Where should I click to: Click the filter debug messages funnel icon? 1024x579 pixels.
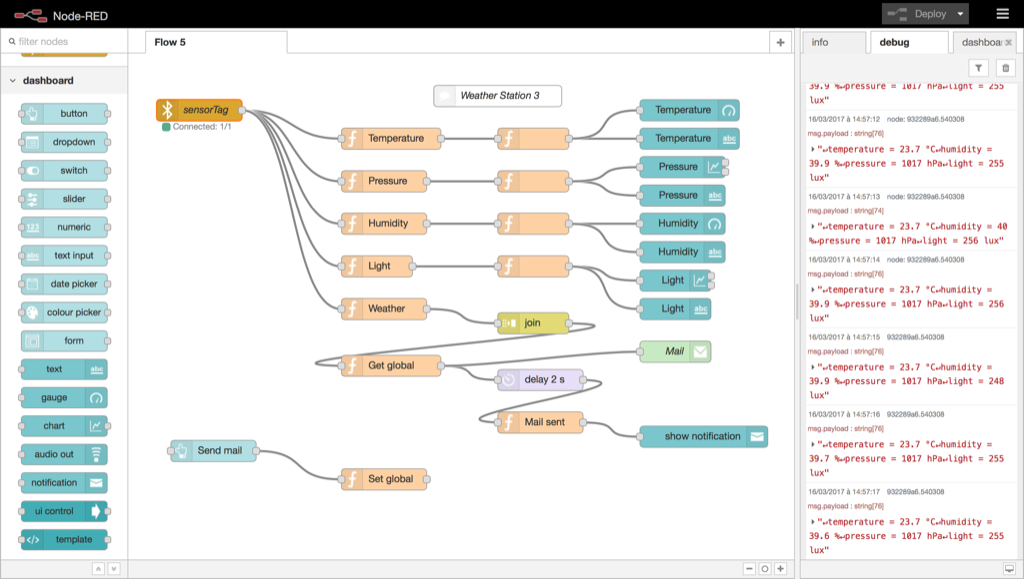coord(979,68)
